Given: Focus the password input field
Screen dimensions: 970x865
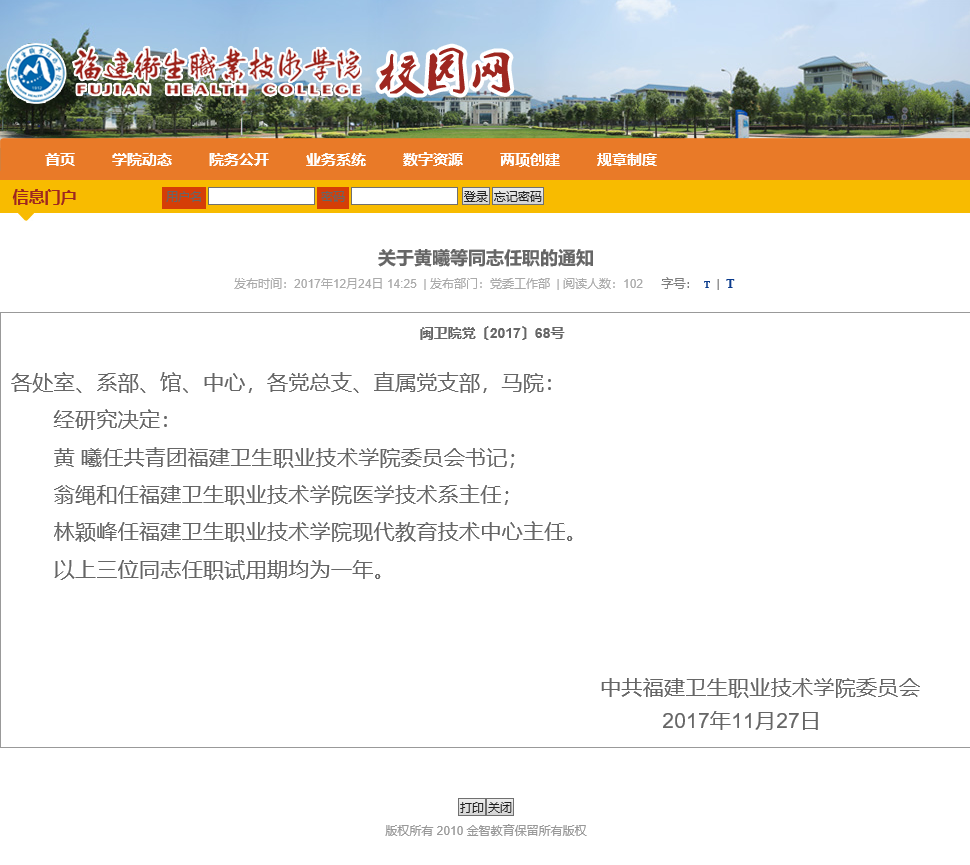Looking at the screenshot, I should coord(404,197).
